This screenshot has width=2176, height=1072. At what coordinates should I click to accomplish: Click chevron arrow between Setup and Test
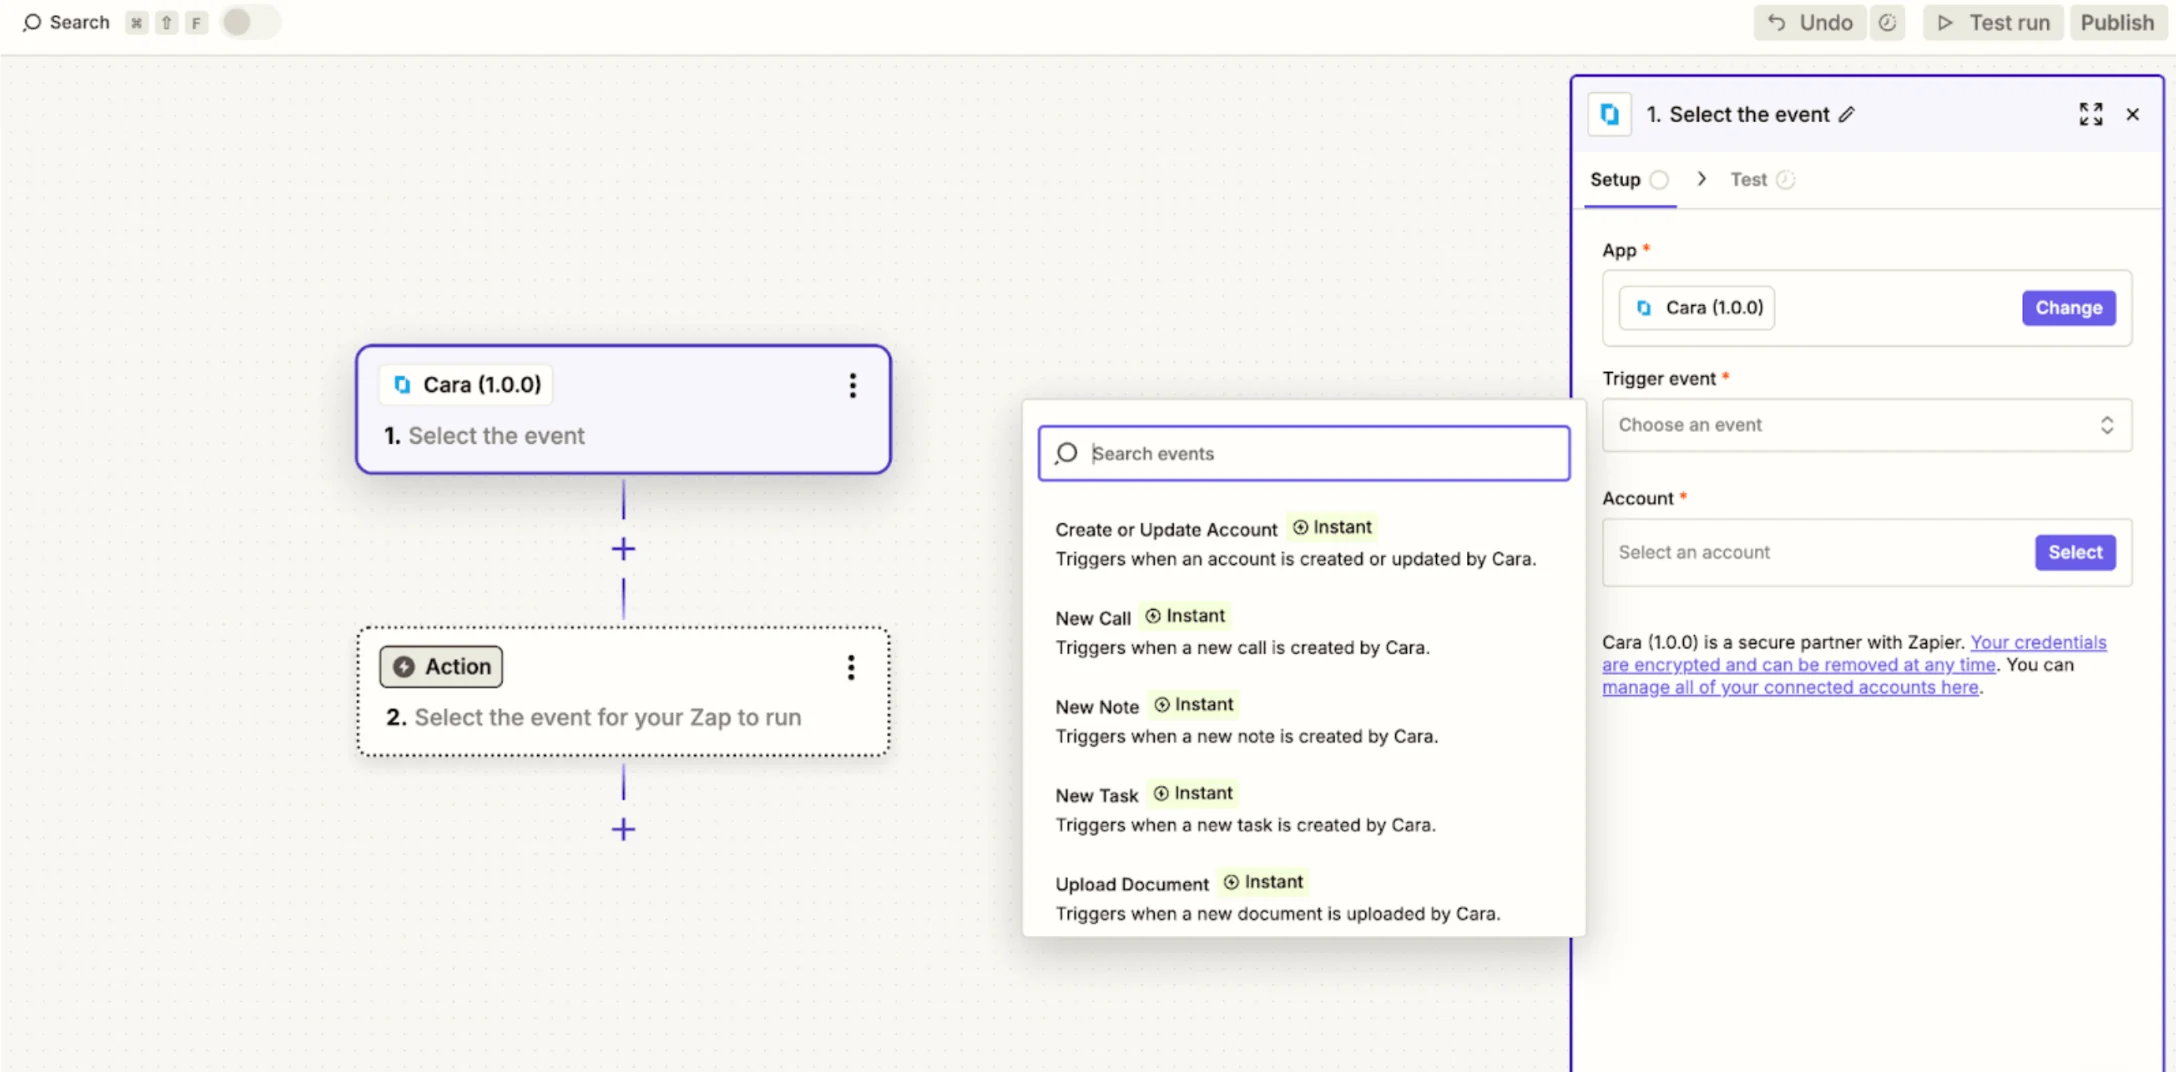click(x=1701, y=179)
